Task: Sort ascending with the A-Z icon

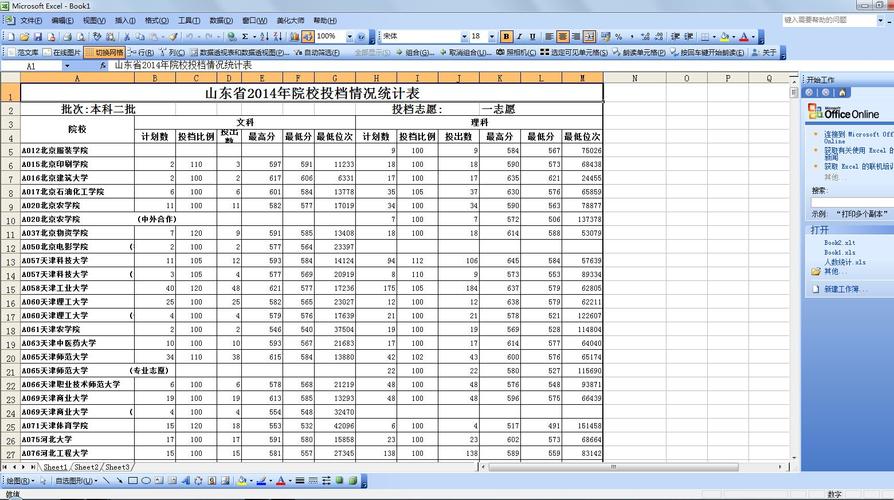Action: [264, 36]
